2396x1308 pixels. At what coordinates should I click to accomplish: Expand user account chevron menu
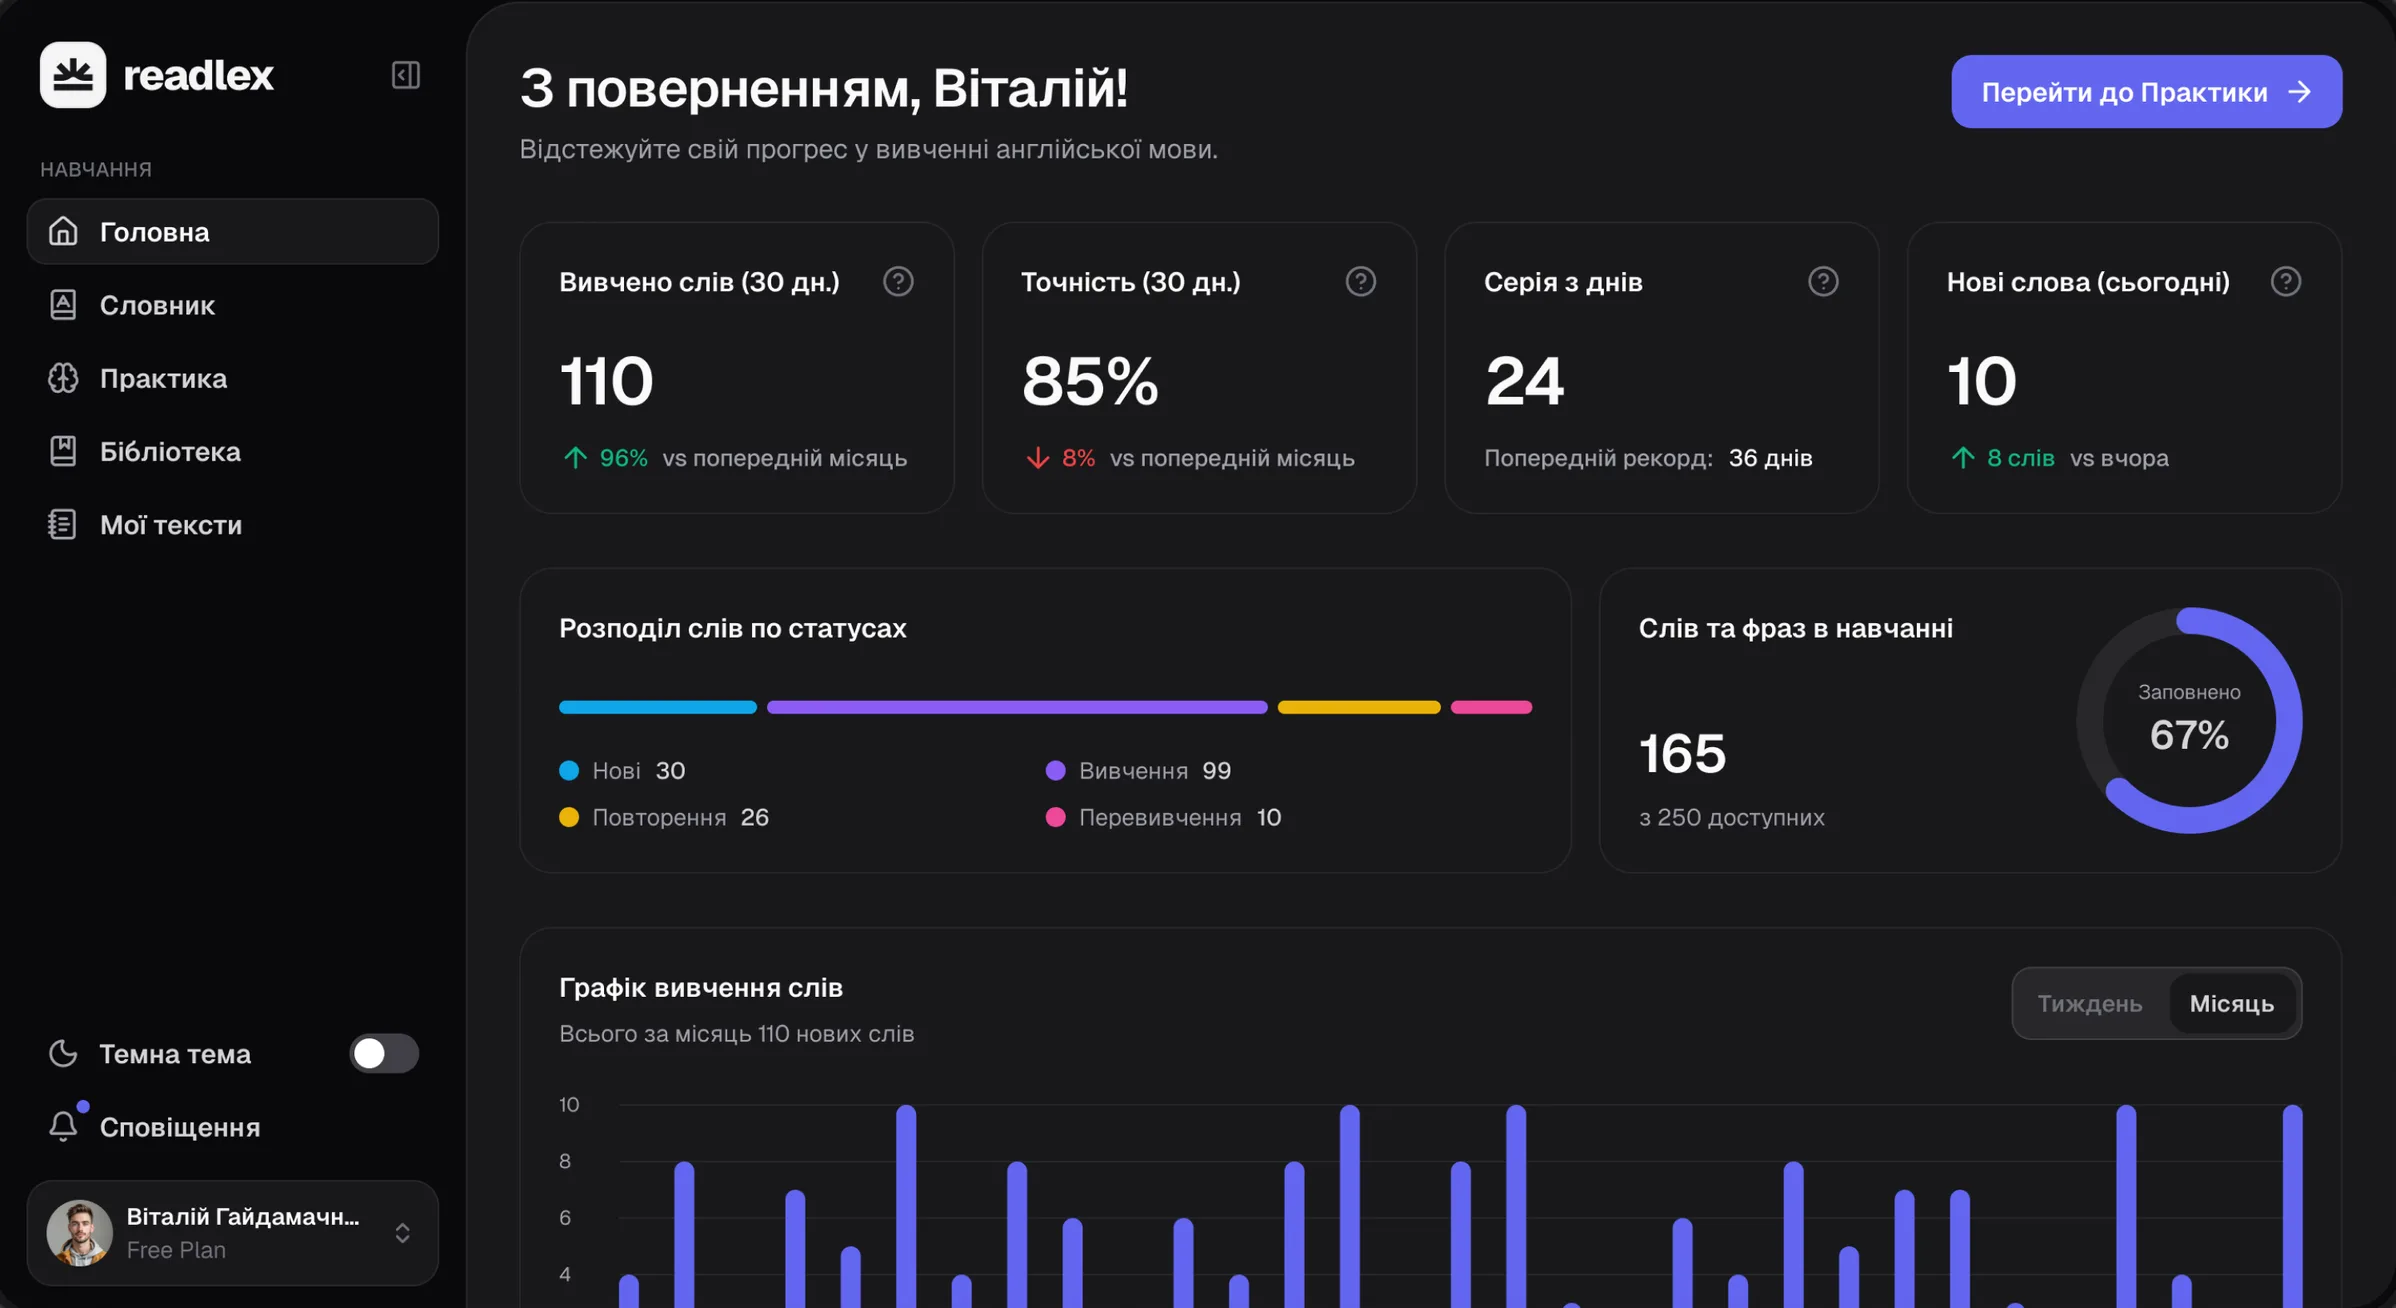coord(402,1233)
